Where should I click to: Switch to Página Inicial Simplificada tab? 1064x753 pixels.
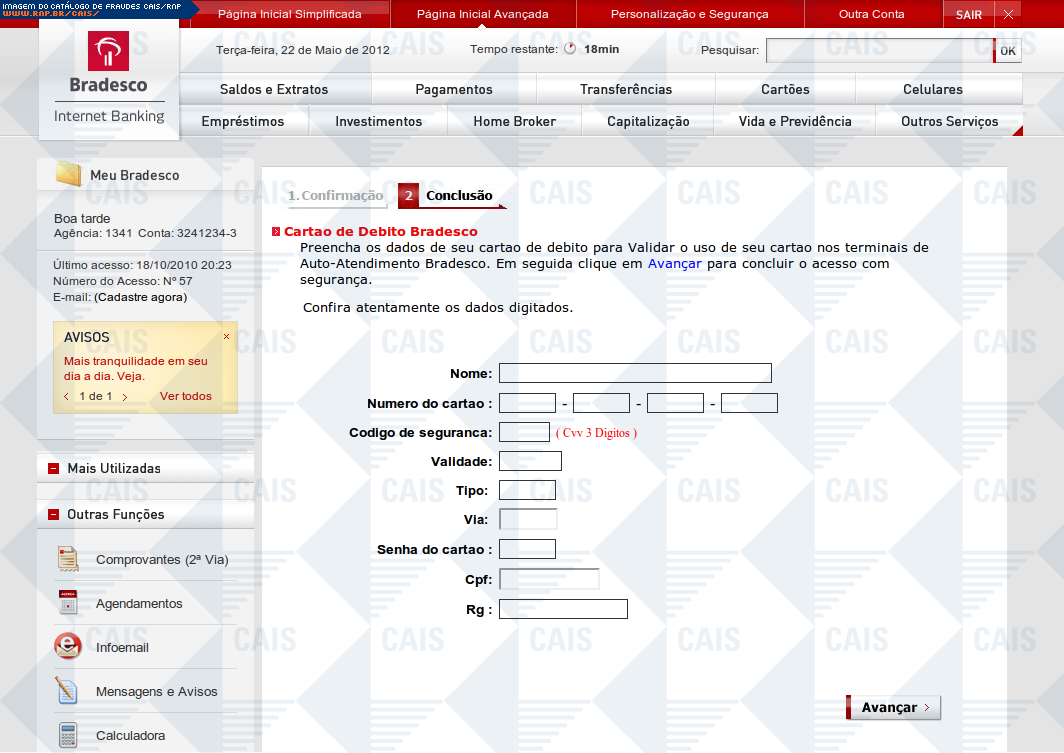click(x=289, y=14)
